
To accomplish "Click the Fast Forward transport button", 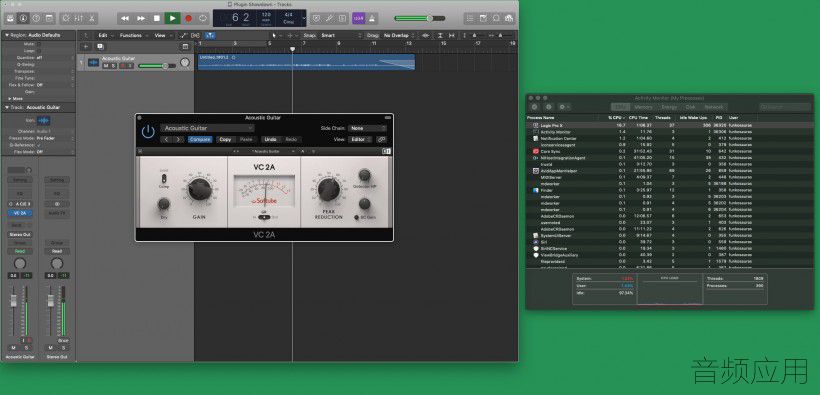I will 141,18.
